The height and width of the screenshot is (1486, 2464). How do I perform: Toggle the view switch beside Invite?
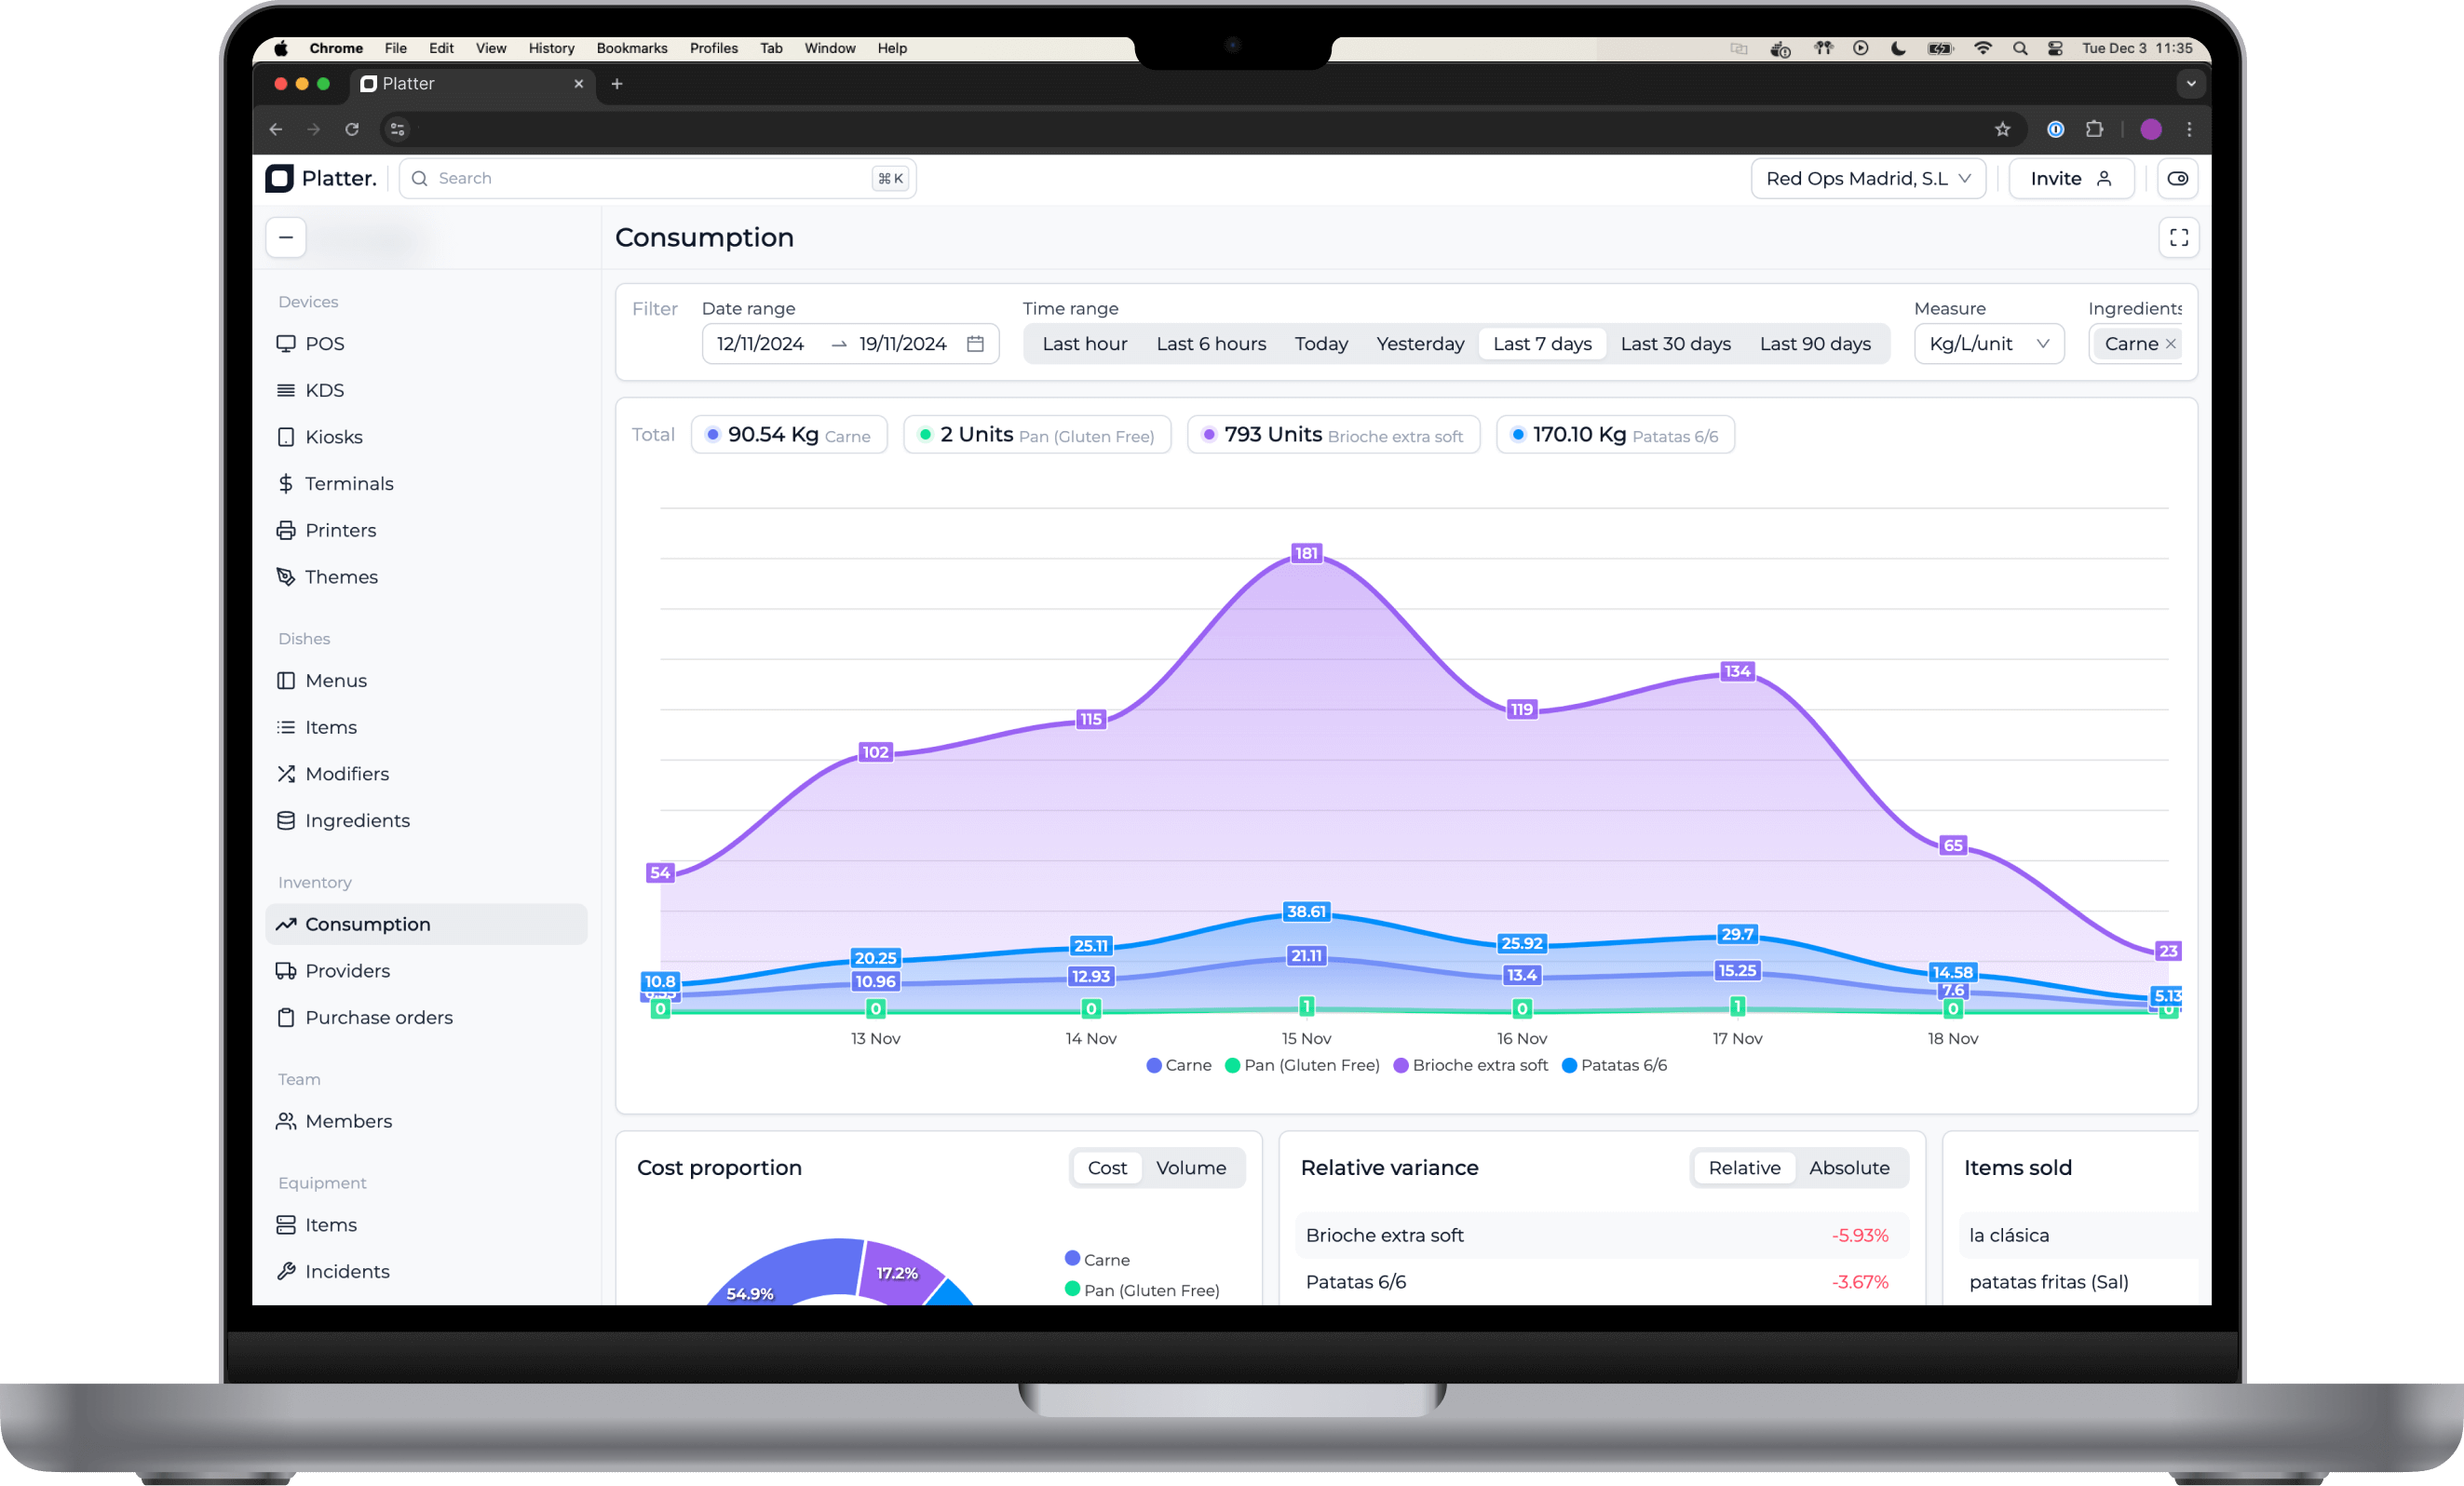[x=2177, y=178]
